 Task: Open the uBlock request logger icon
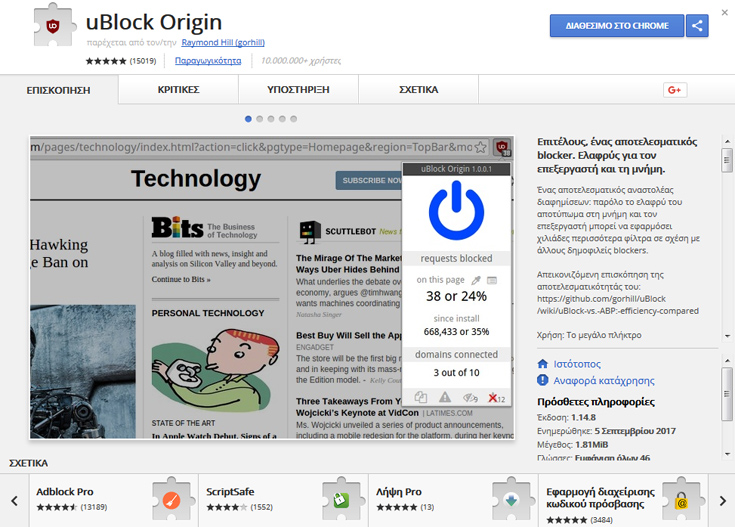492,280
